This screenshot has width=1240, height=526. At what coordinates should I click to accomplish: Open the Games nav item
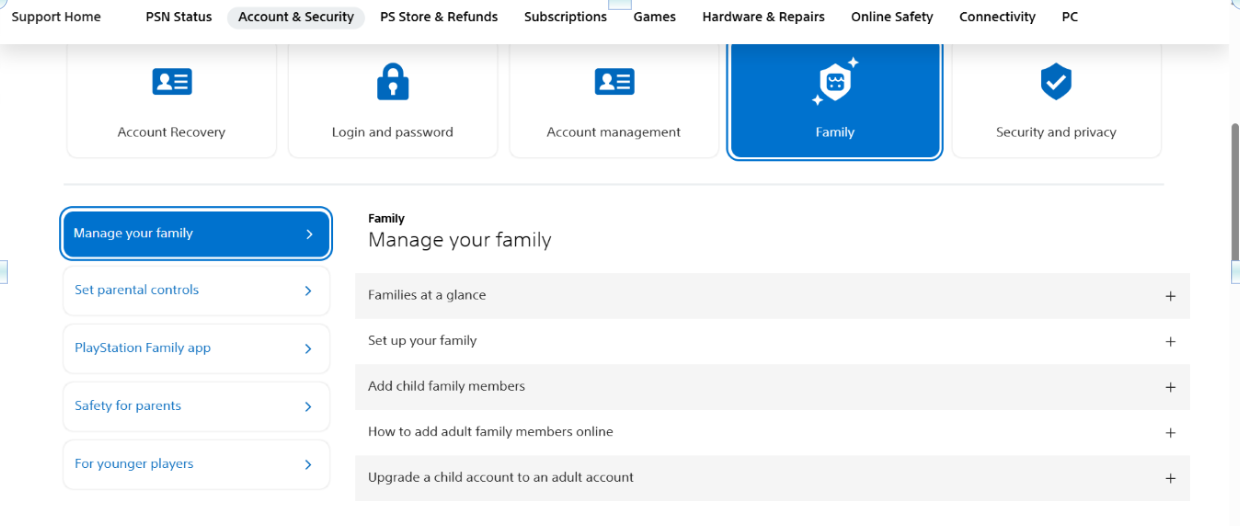(x=655, y=17)
